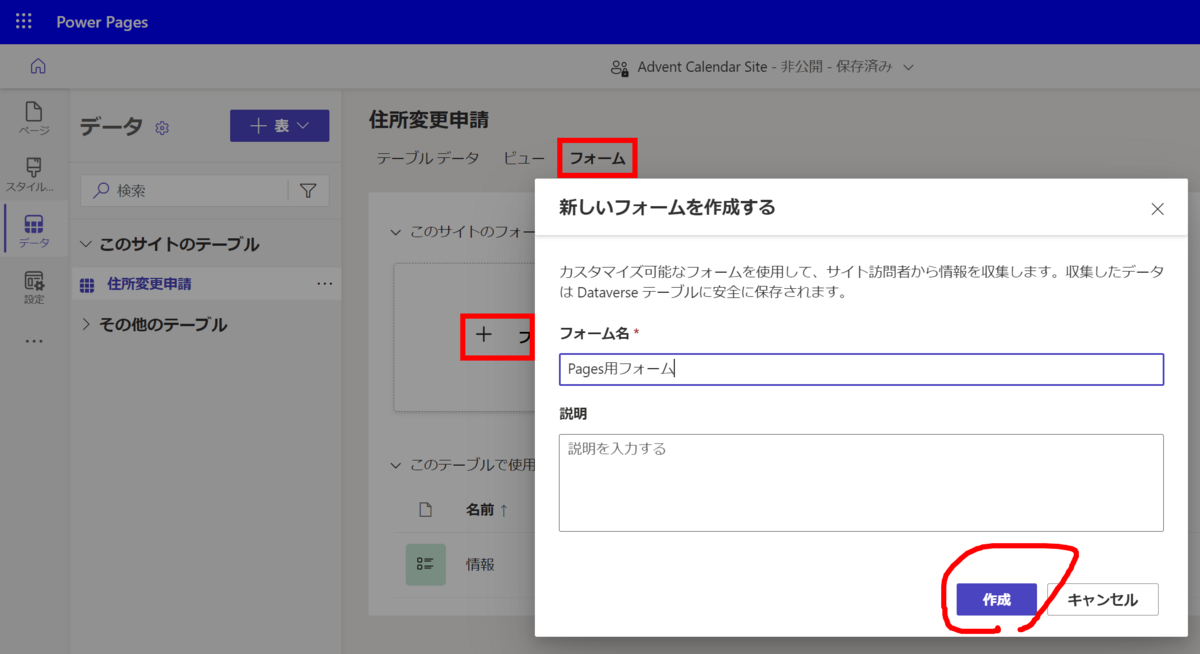Open the ページ workspace in sidebar
The height and width of the screenshot is (654, 1200).
point(34,118)
